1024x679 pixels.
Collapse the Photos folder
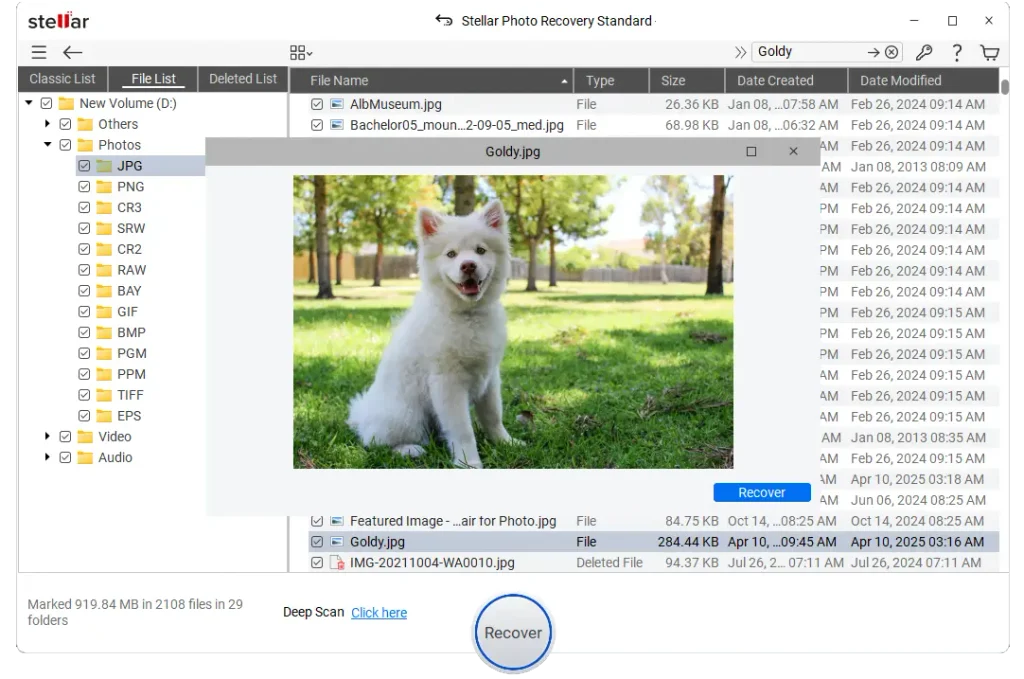(x=47, y=144)
